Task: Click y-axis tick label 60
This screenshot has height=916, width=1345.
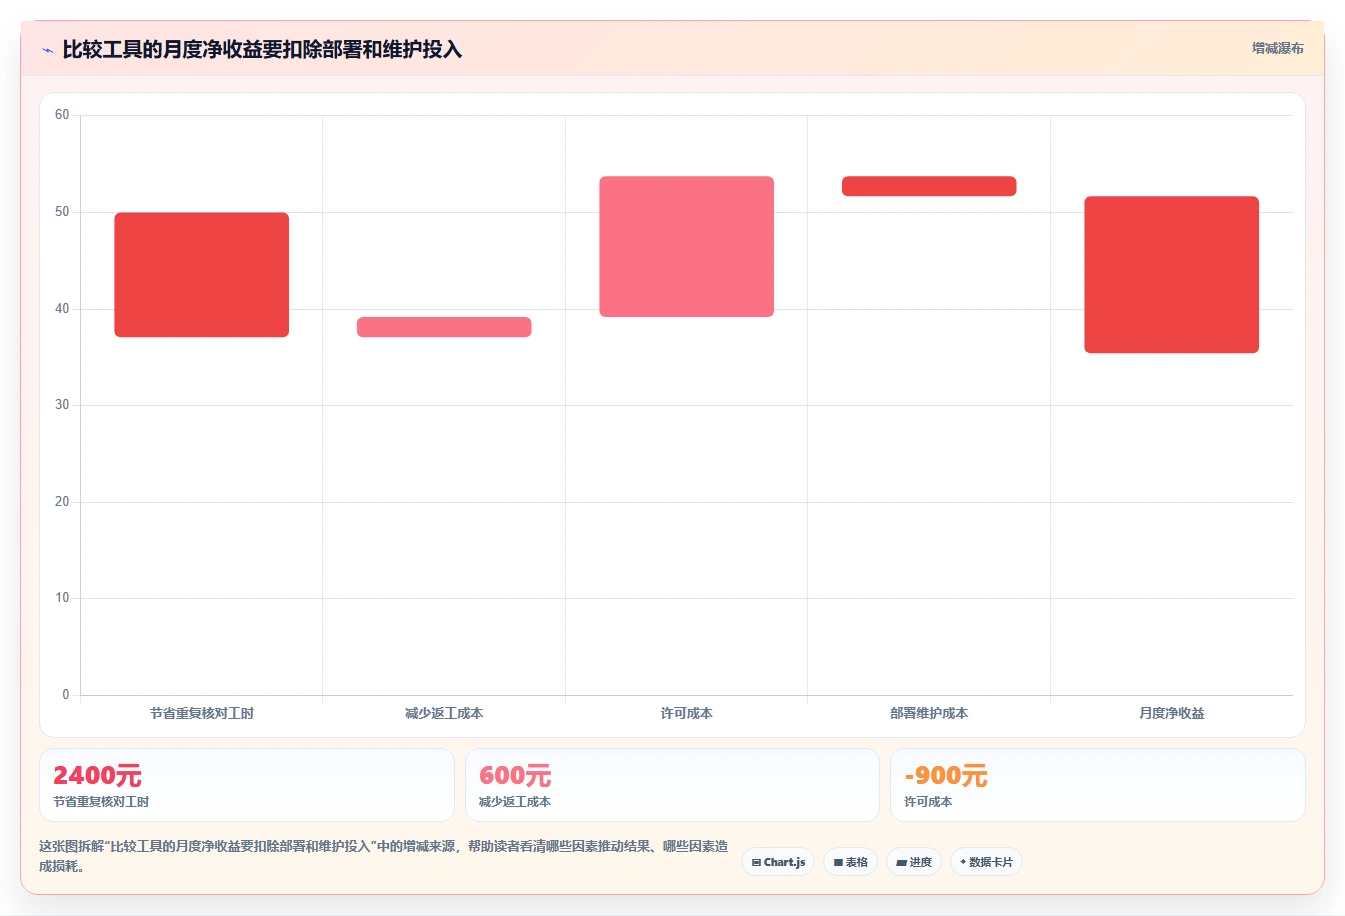Action: click(62, 115)
